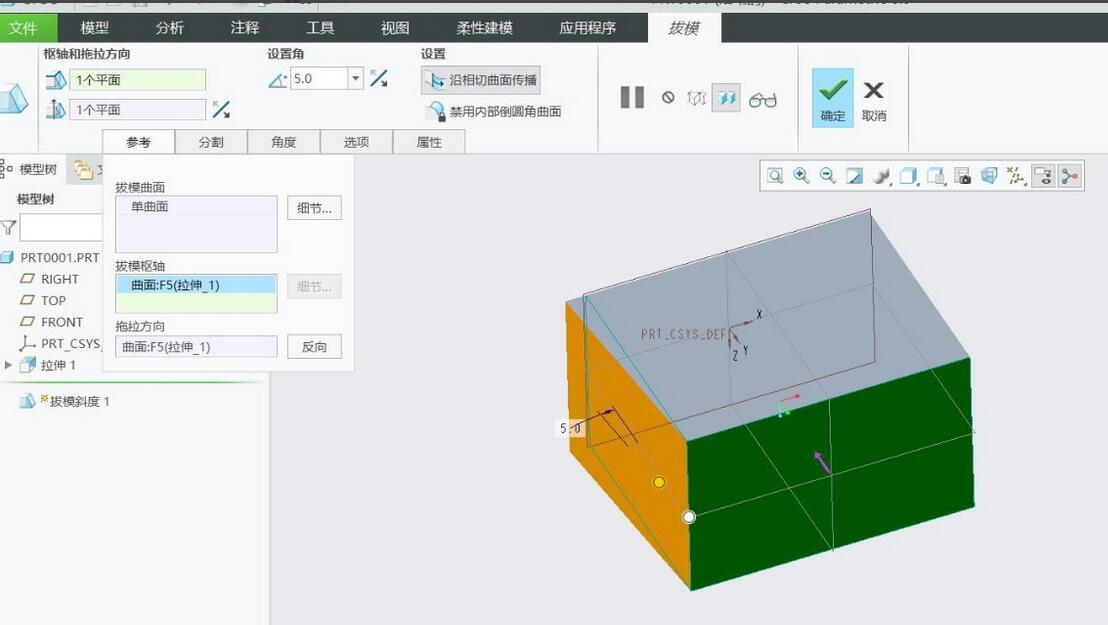Click 反向 button to flip pull direction
Image resolution: width=1108 pixels, height=625 pixels.
314,346
